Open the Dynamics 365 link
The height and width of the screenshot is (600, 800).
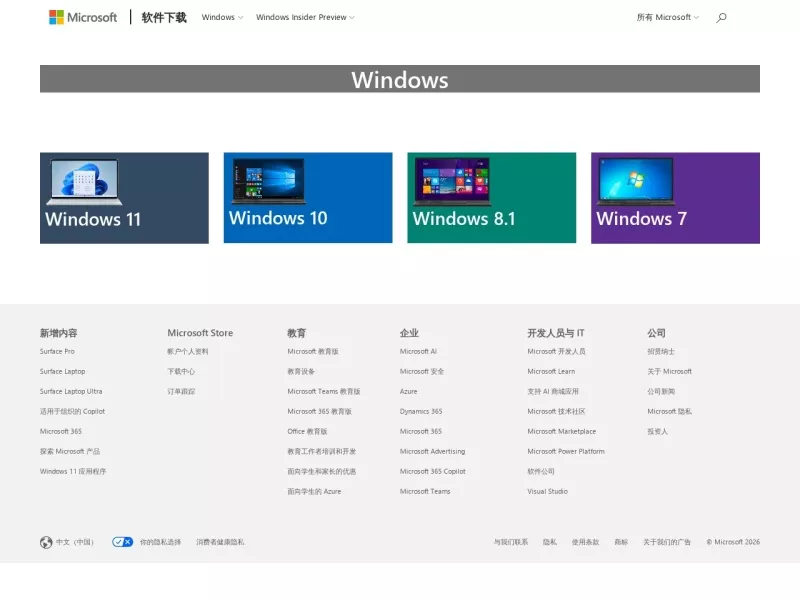(x=421, y=411)
